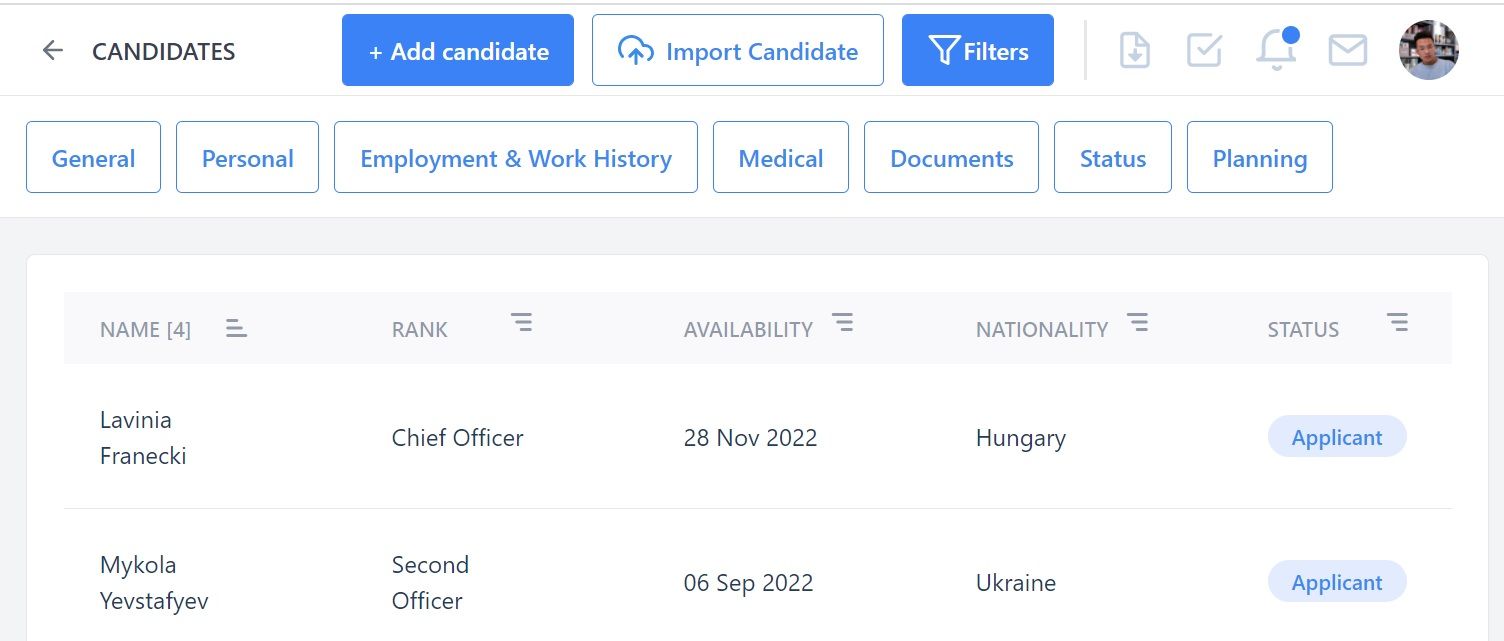Open the mail envelope icon
Screen dimensions: 1504x641
pos(1348,50)
